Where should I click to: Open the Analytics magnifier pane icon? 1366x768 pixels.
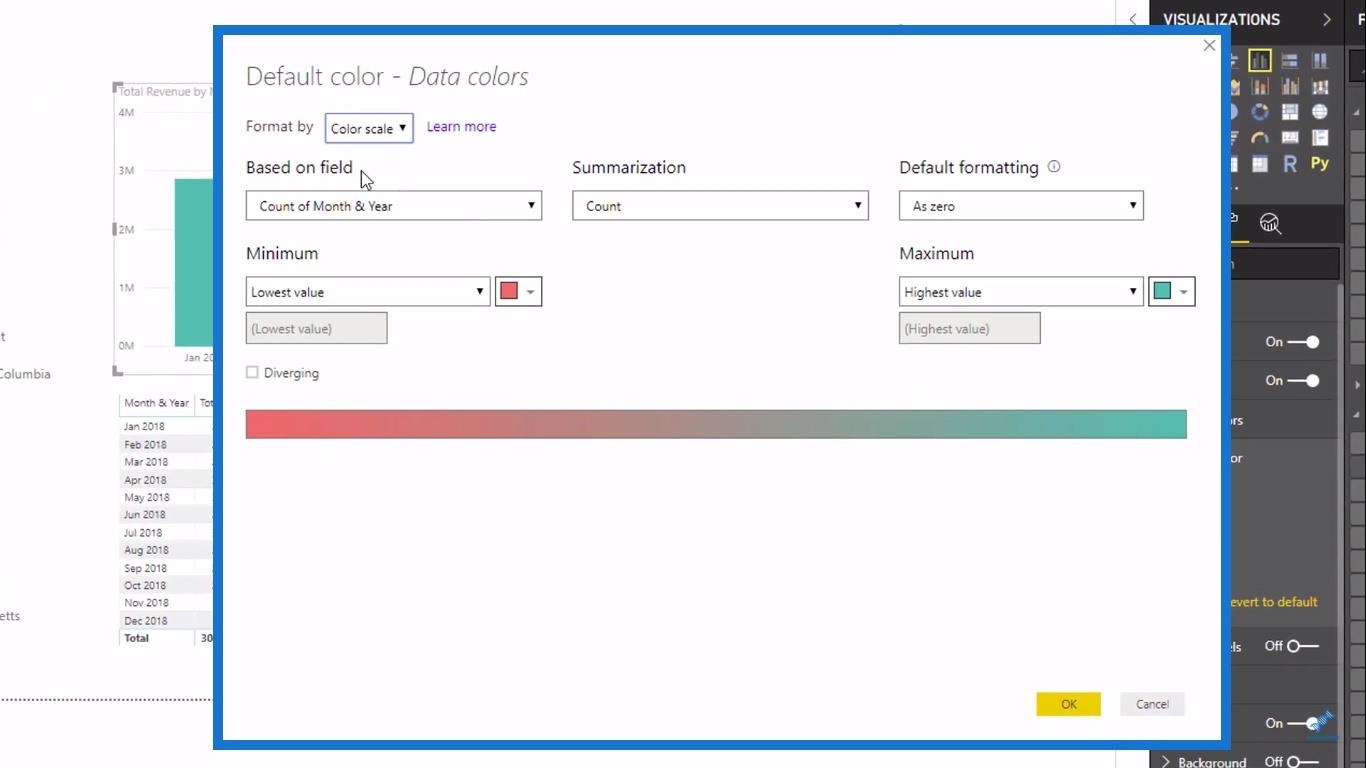[x=1270, y=224]
